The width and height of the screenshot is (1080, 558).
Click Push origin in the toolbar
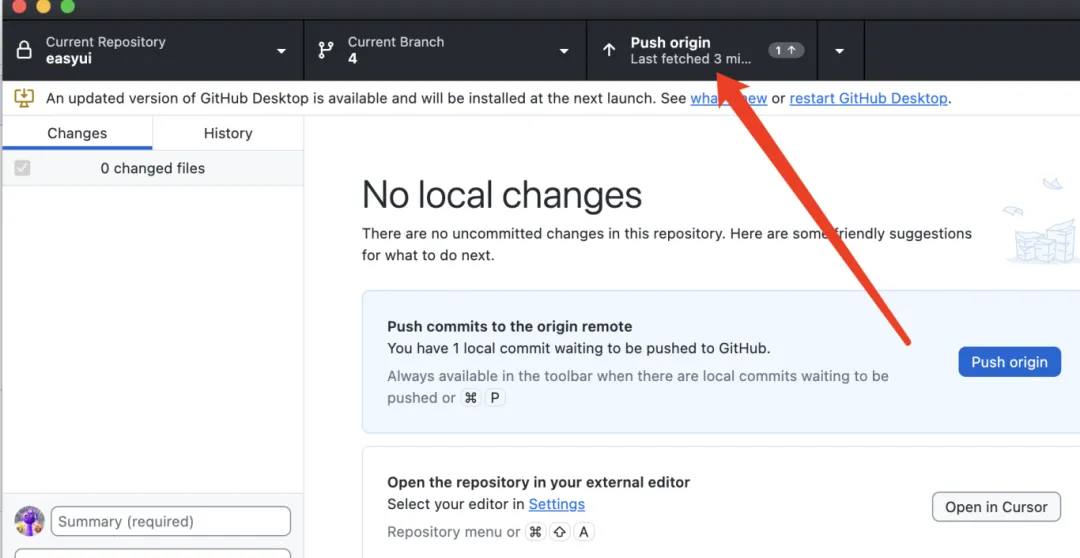tap(702, 50)
